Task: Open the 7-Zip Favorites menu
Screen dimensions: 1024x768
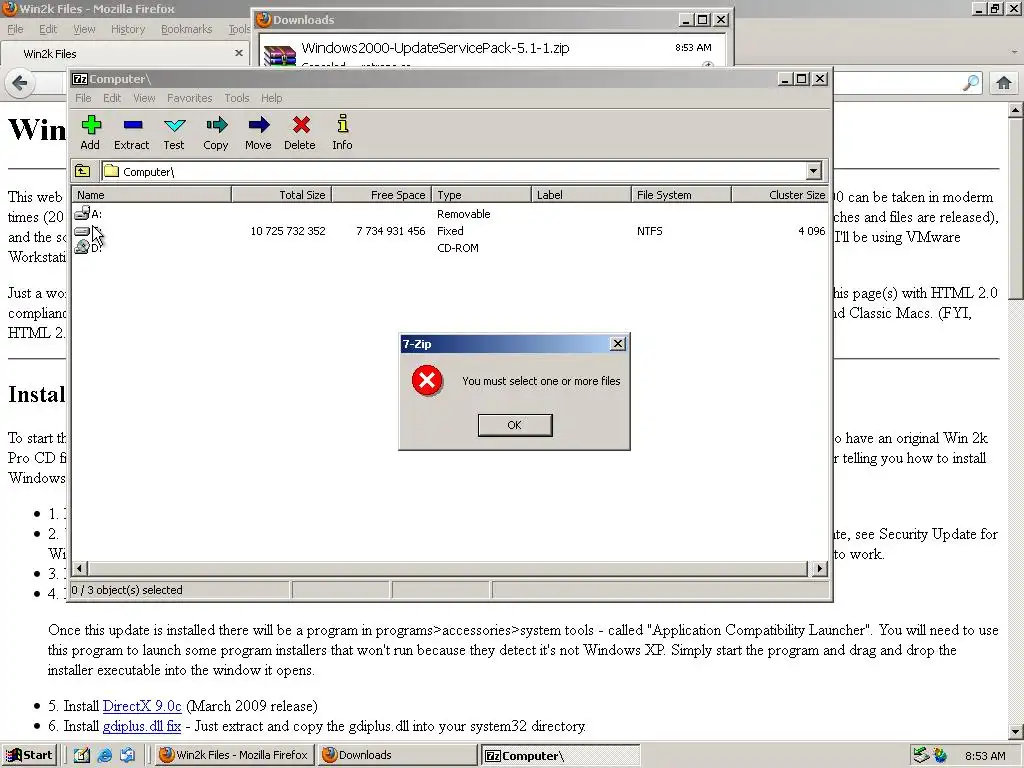Action: tap(189, 98)
